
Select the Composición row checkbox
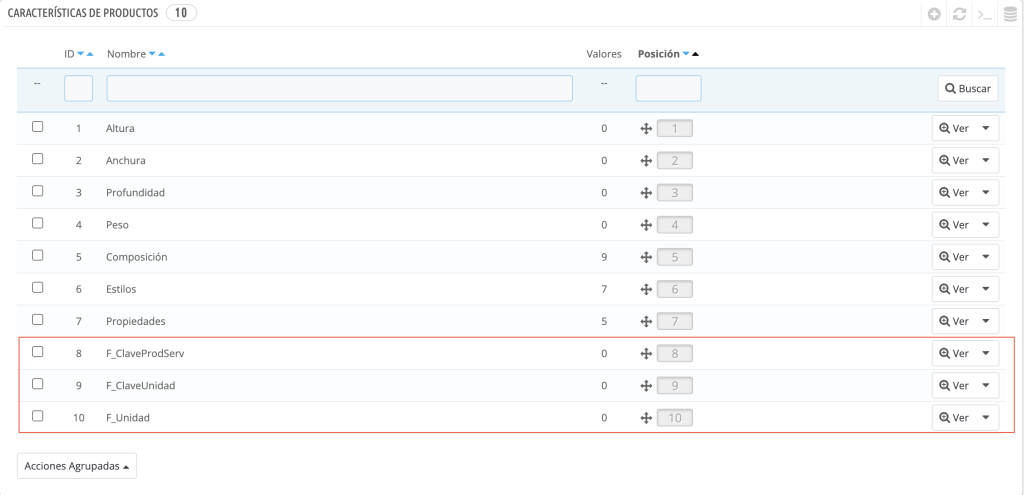pyautogui.click(x=37, y=255)
